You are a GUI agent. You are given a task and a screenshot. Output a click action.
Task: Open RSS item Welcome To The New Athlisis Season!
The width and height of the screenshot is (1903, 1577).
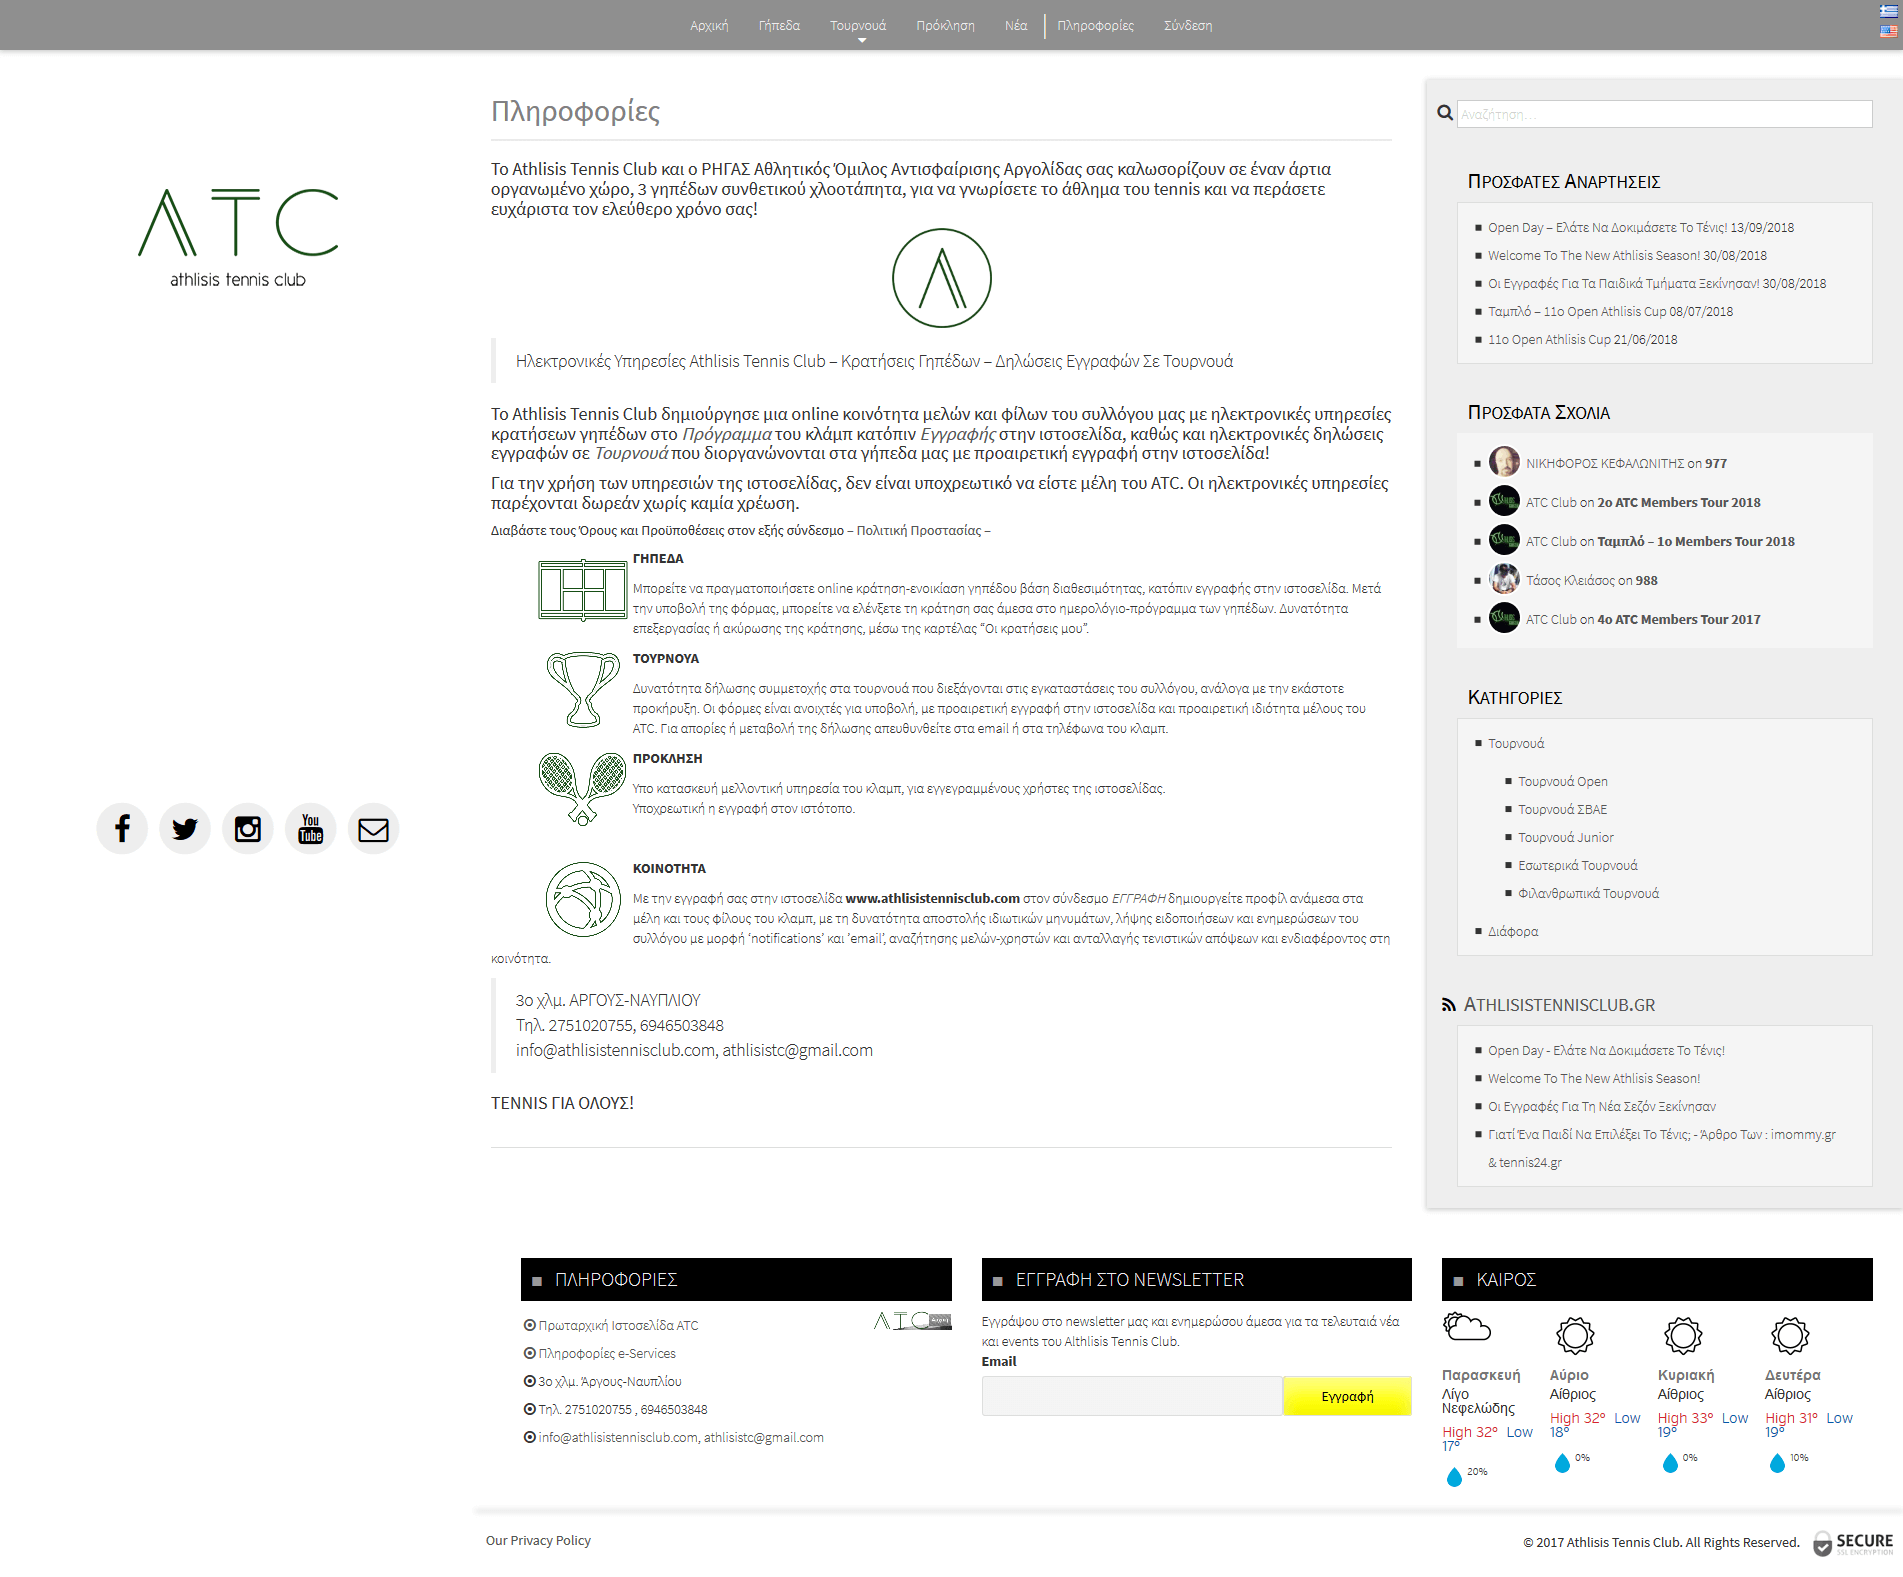1594,1079
